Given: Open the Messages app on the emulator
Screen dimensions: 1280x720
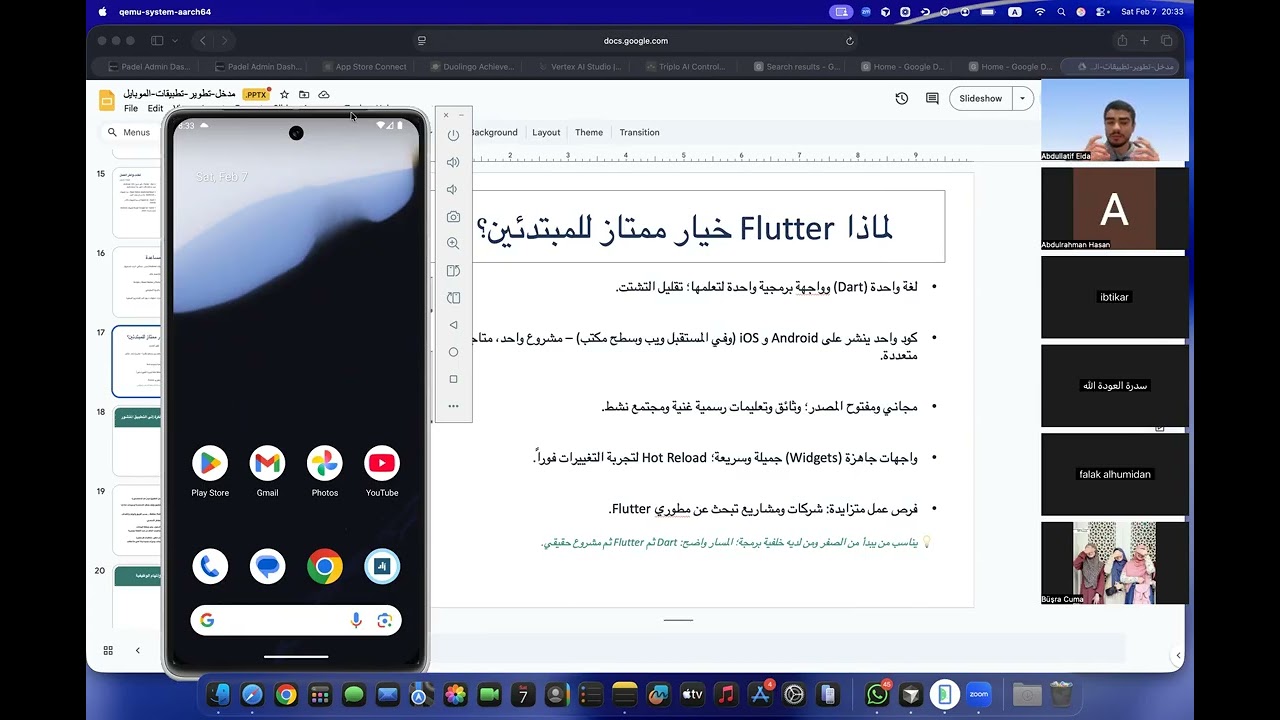Looking at the screenshot, I should [x=267, y=567].
